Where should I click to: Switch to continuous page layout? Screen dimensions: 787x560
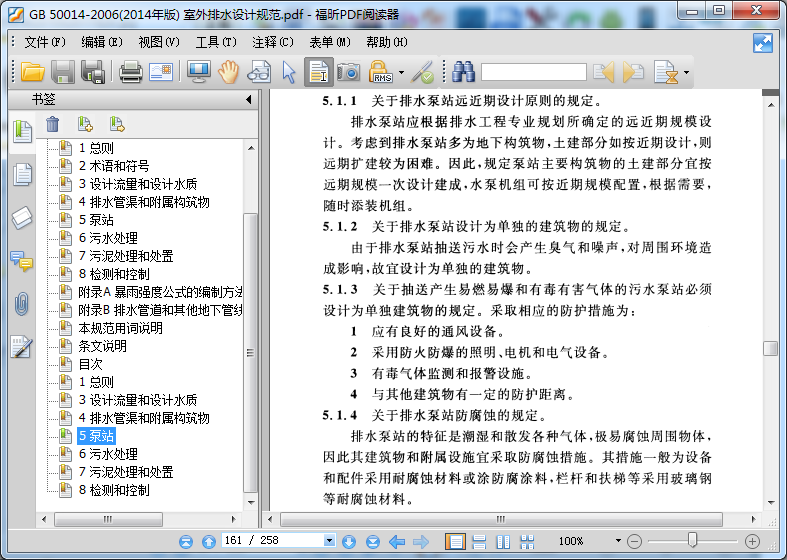pyautogui.click(x=479, y=541)
